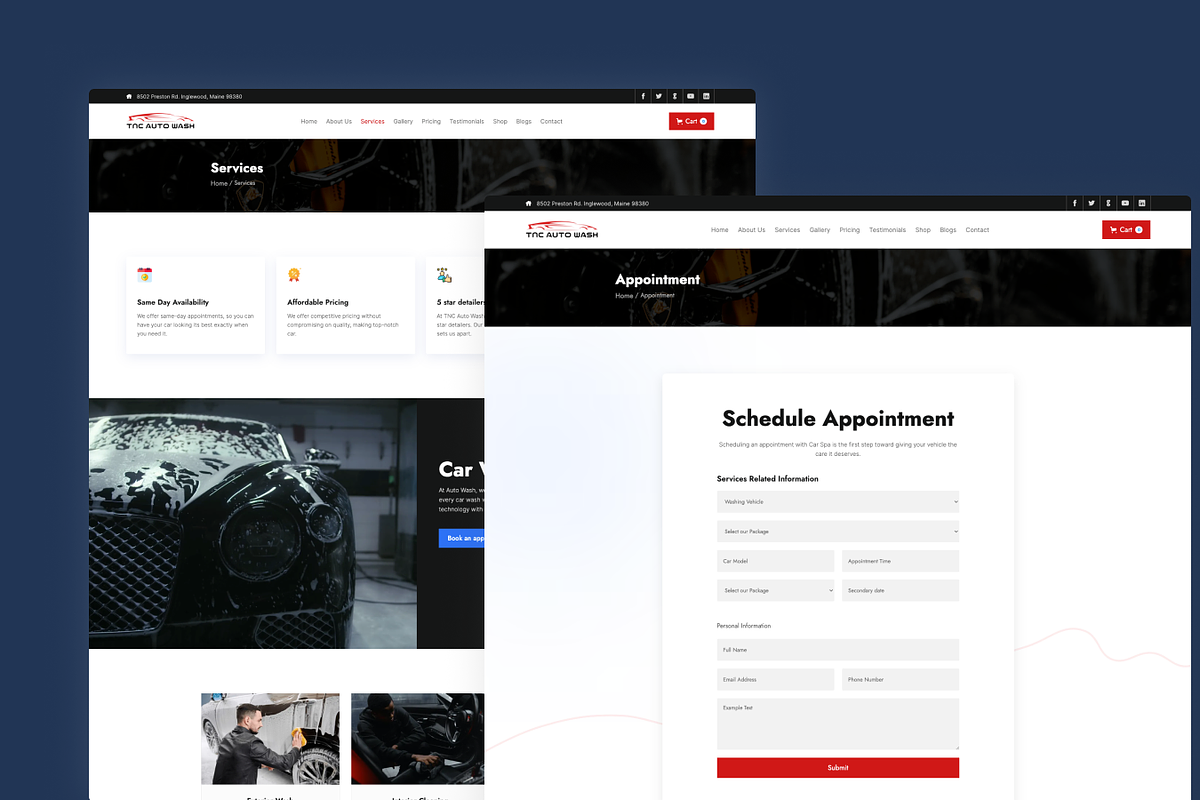Image resolution: width=1200 pixels, height=800 pixels.
Task: Open Blogs in Appointment page menu
Action: 948,230
